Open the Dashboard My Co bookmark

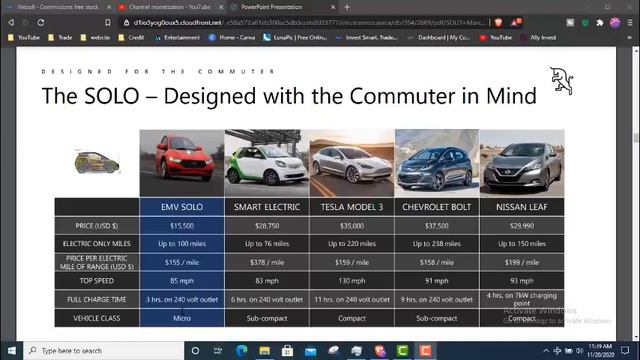tap(439, 38)
